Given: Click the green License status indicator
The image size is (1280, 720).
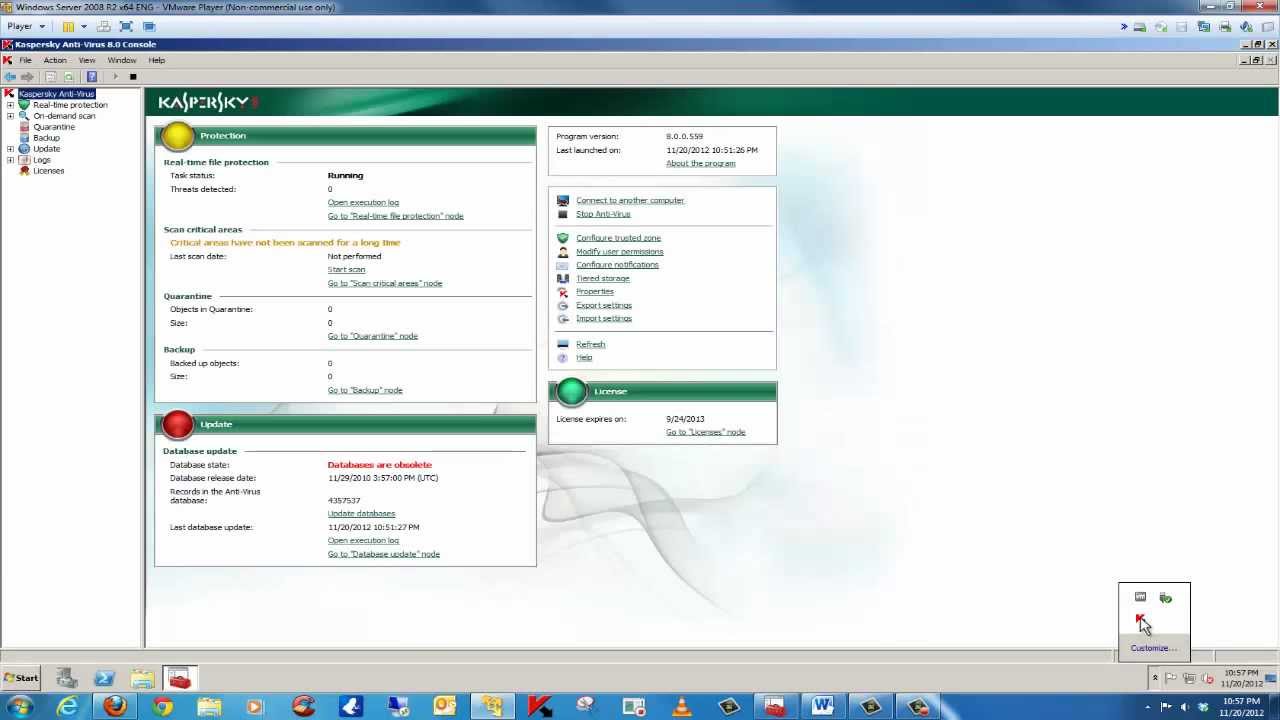Looking at the screenshot, I should click(572, 391).
